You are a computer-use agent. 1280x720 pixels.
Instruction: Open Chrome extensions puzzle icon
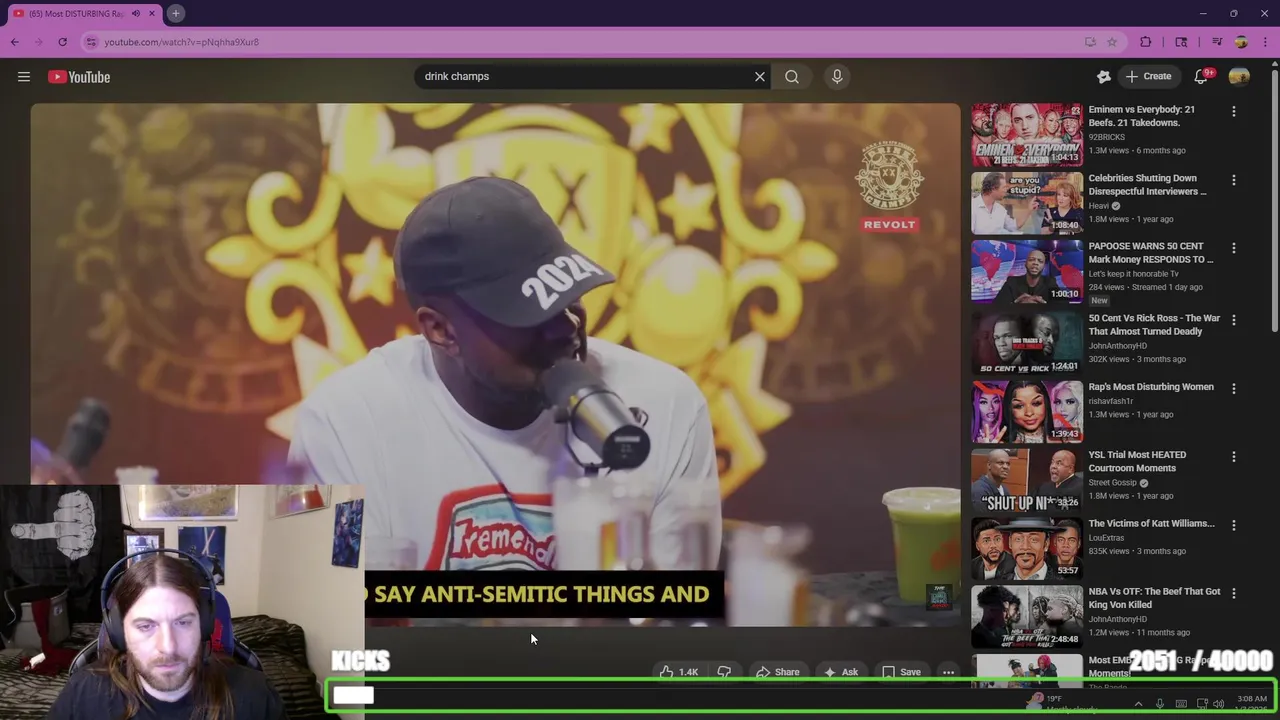pyautogui.click(x=1146, y=42)
